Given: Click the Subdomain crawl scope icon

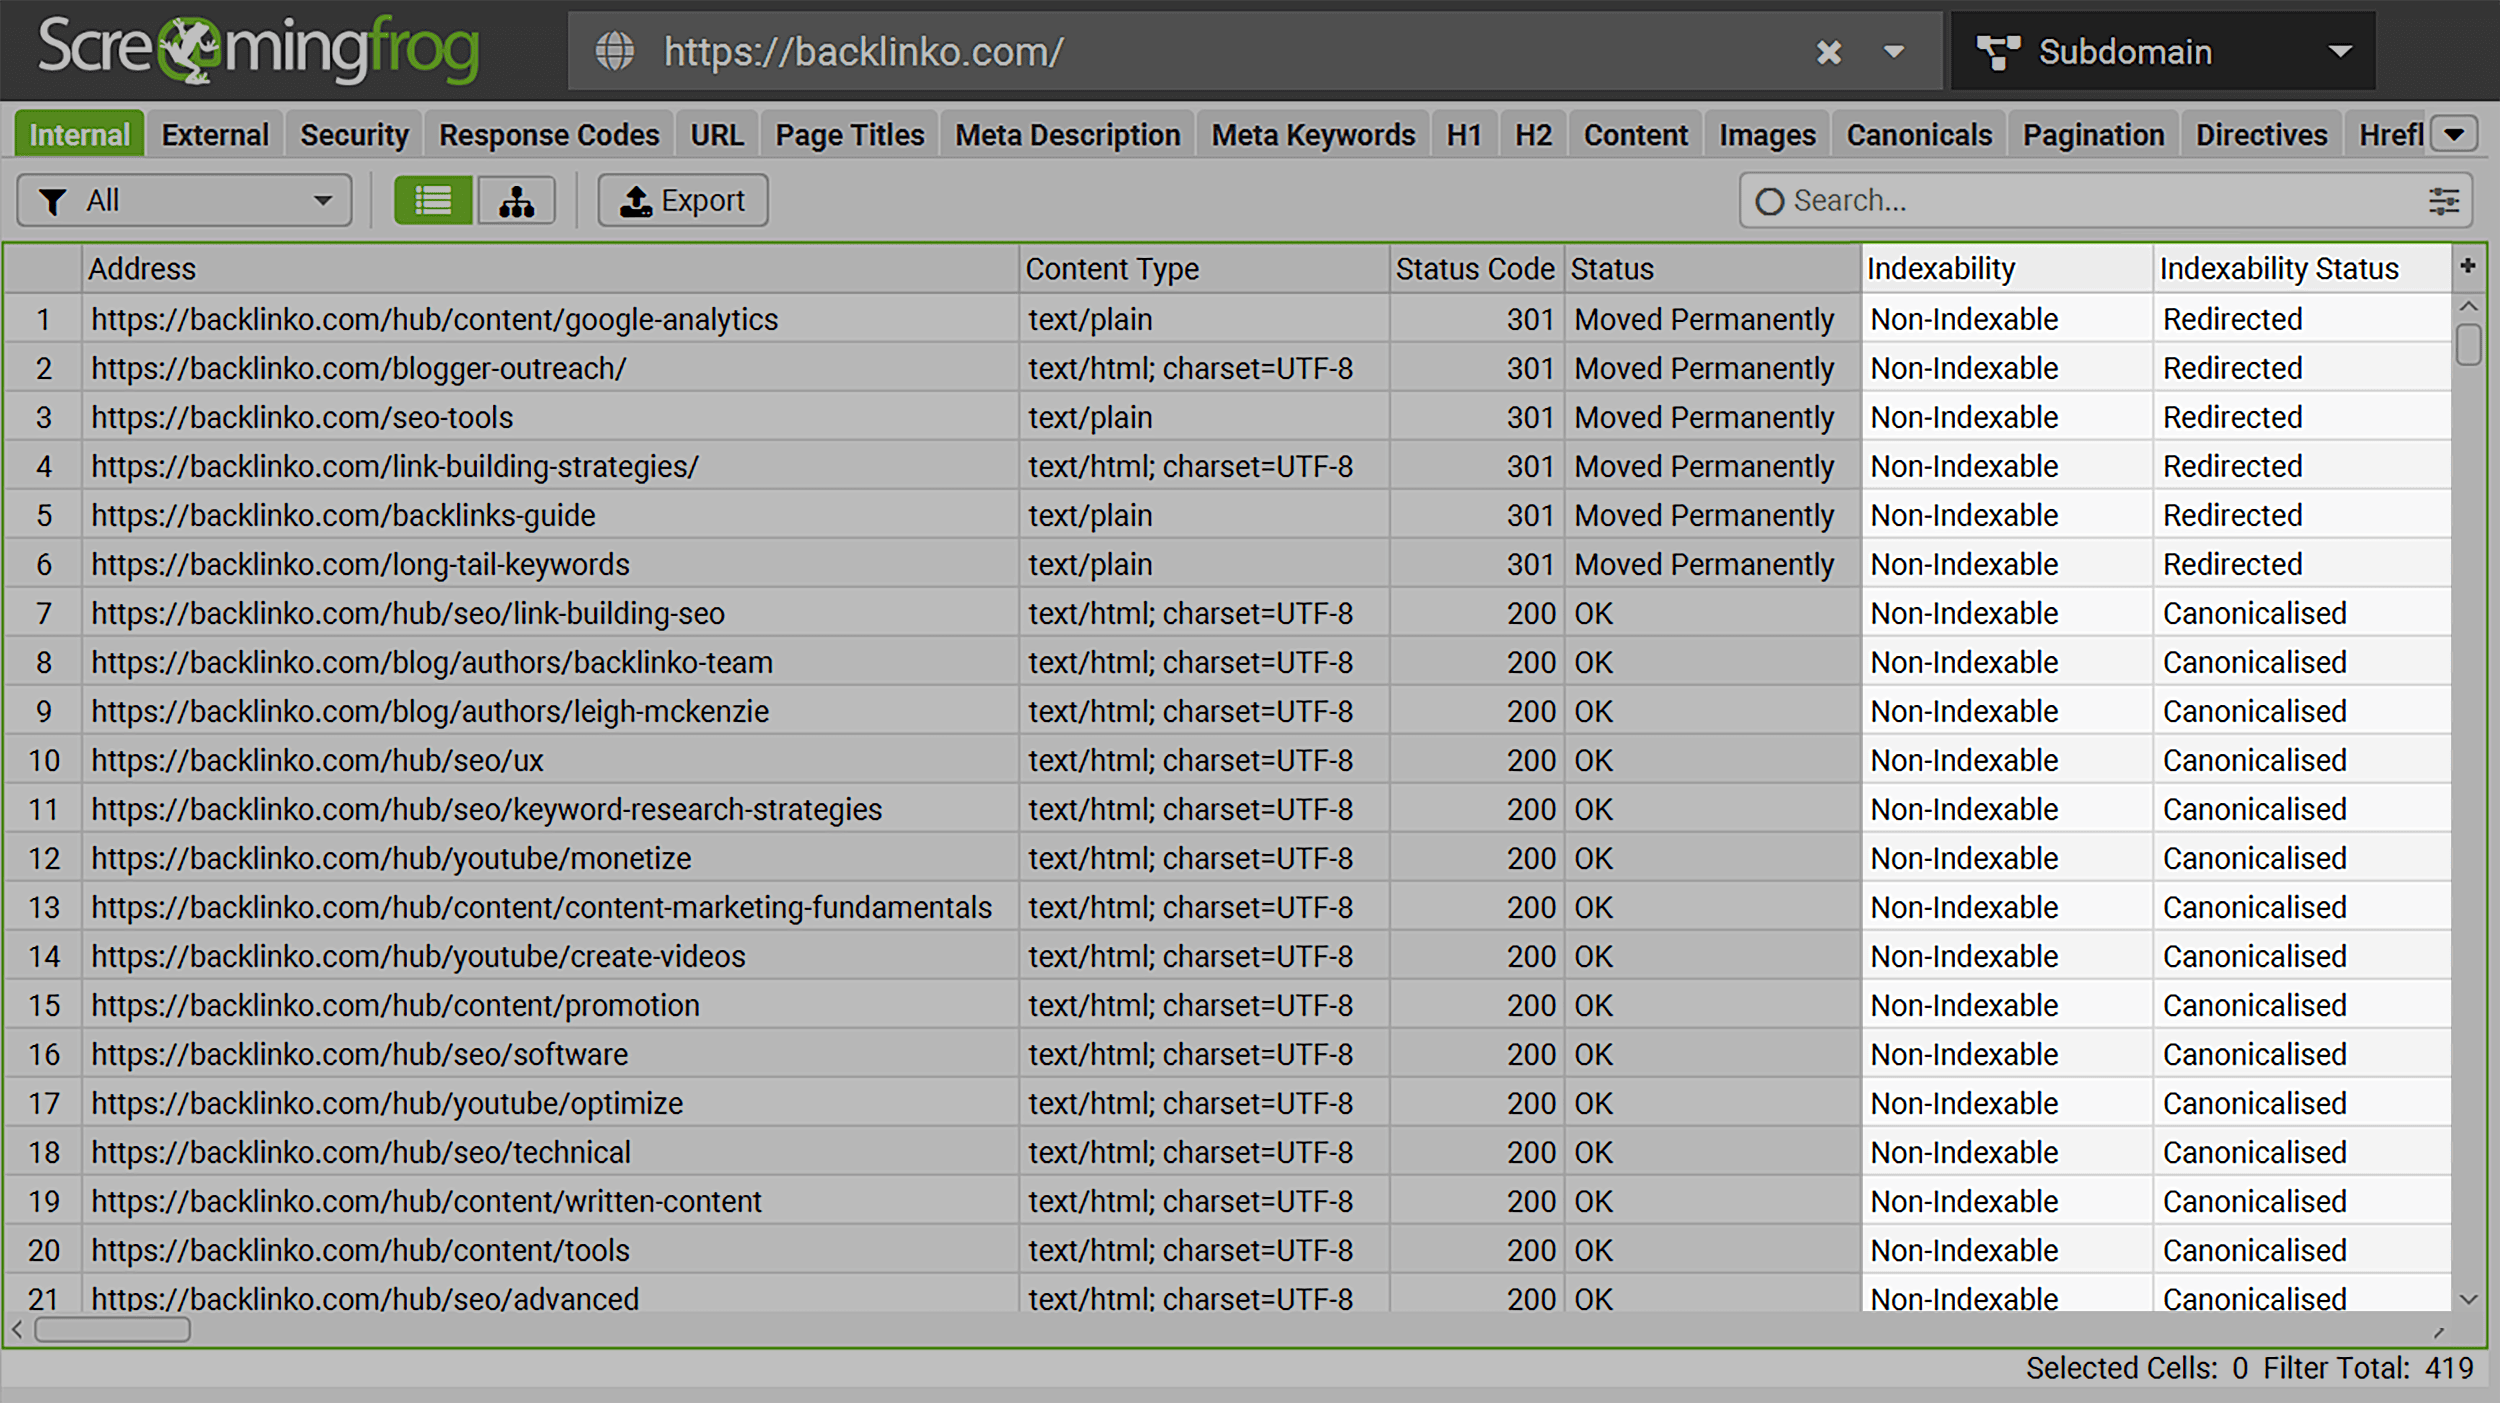Looking at the screenshot, I should click(1998, 51).
